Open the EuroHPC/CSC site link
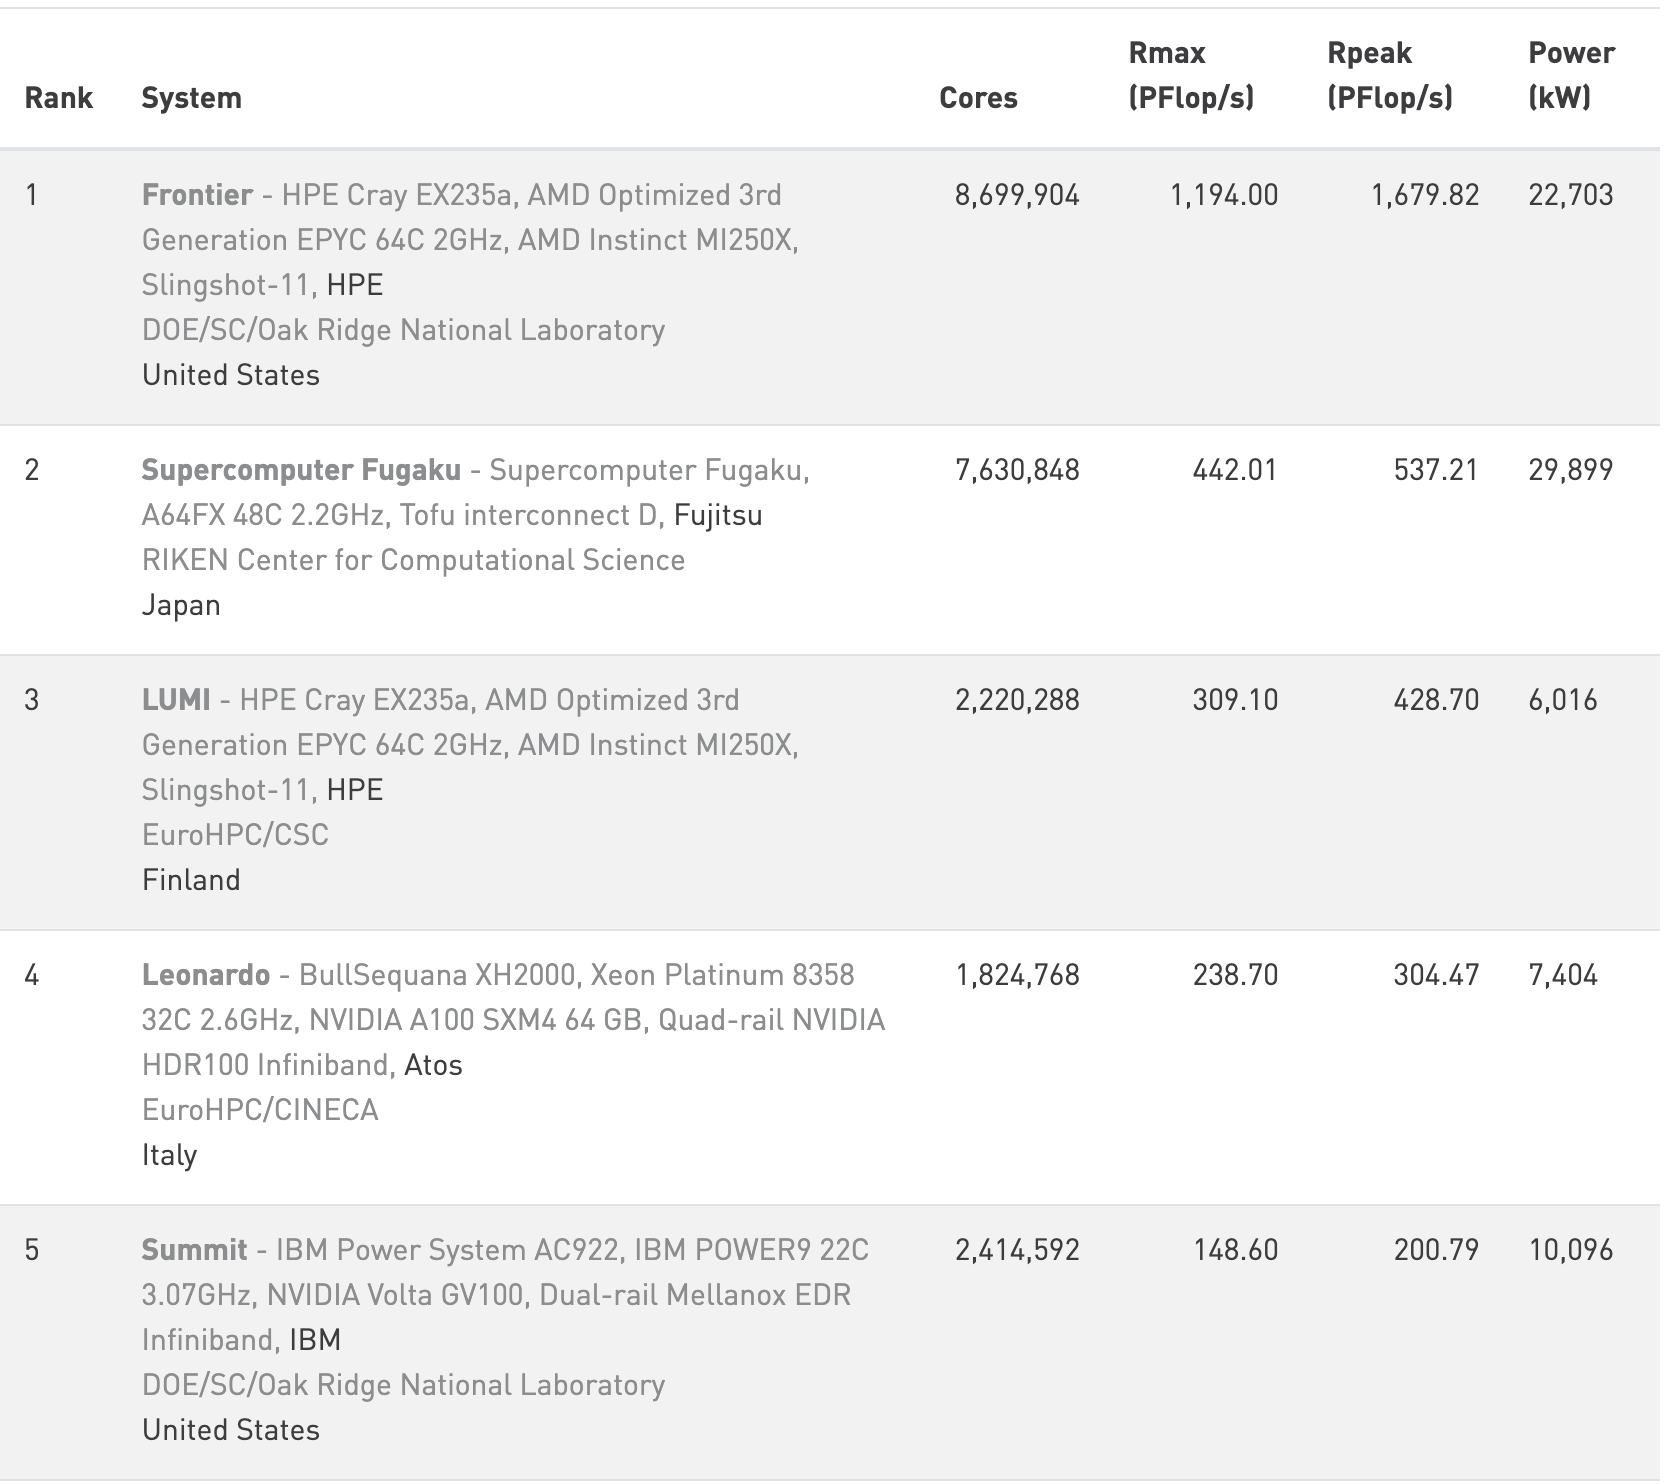 235,835
